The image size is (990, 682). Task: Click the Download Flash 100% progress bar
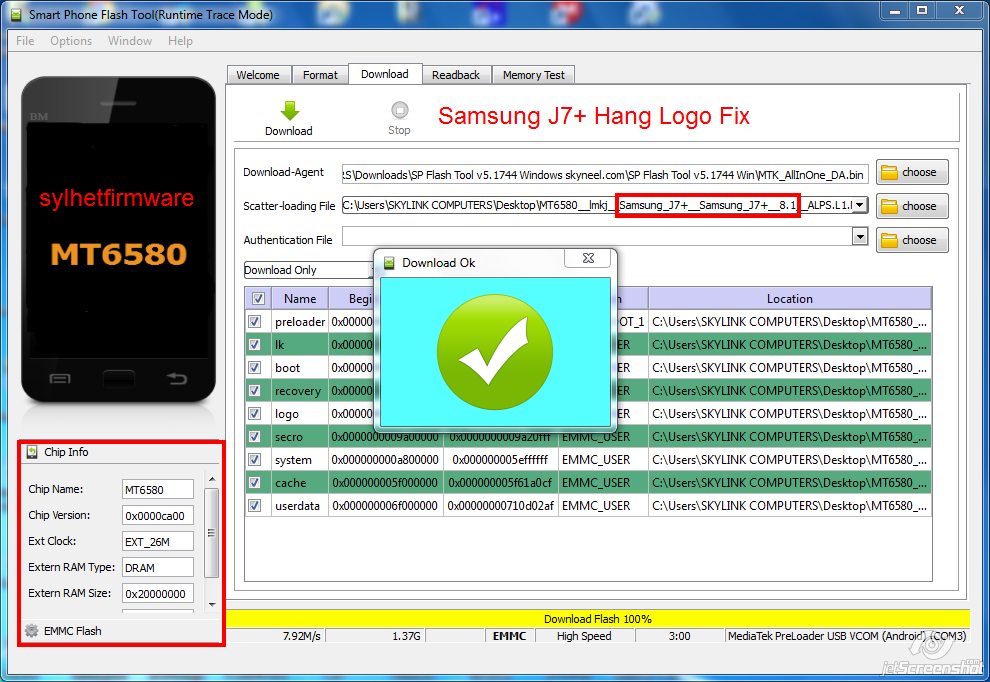597,619
